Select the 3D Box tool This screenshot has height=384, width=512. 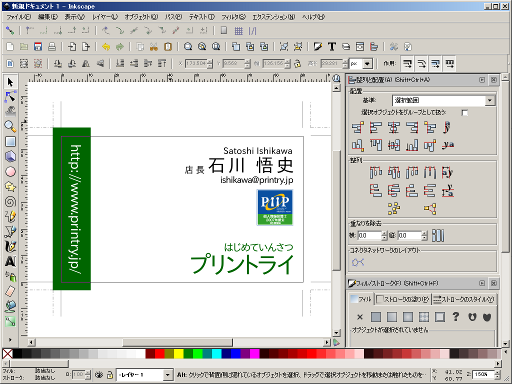pyautogui.click(x=10, y=156)
